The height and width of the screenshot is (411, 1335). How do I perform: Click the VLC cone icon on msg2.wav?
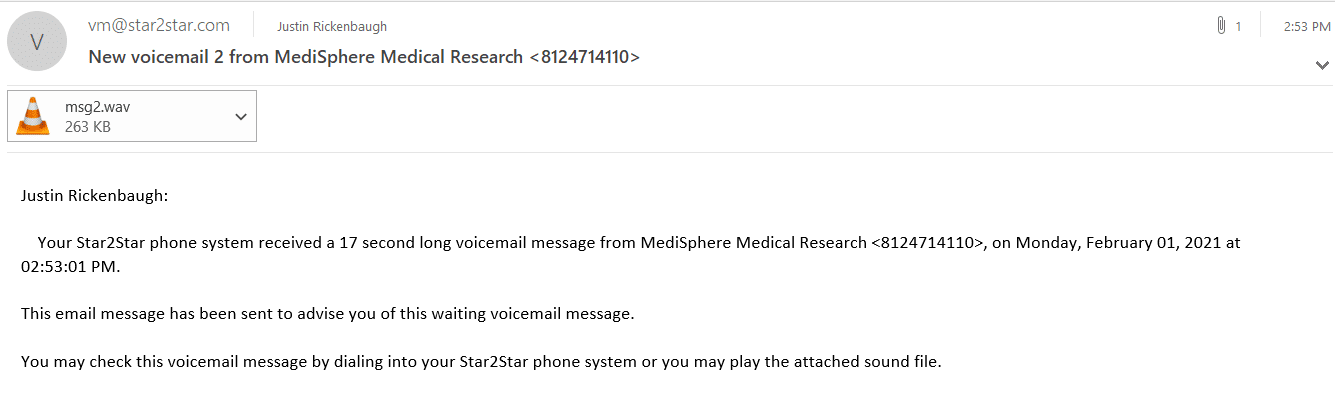(x=33, y=117)
